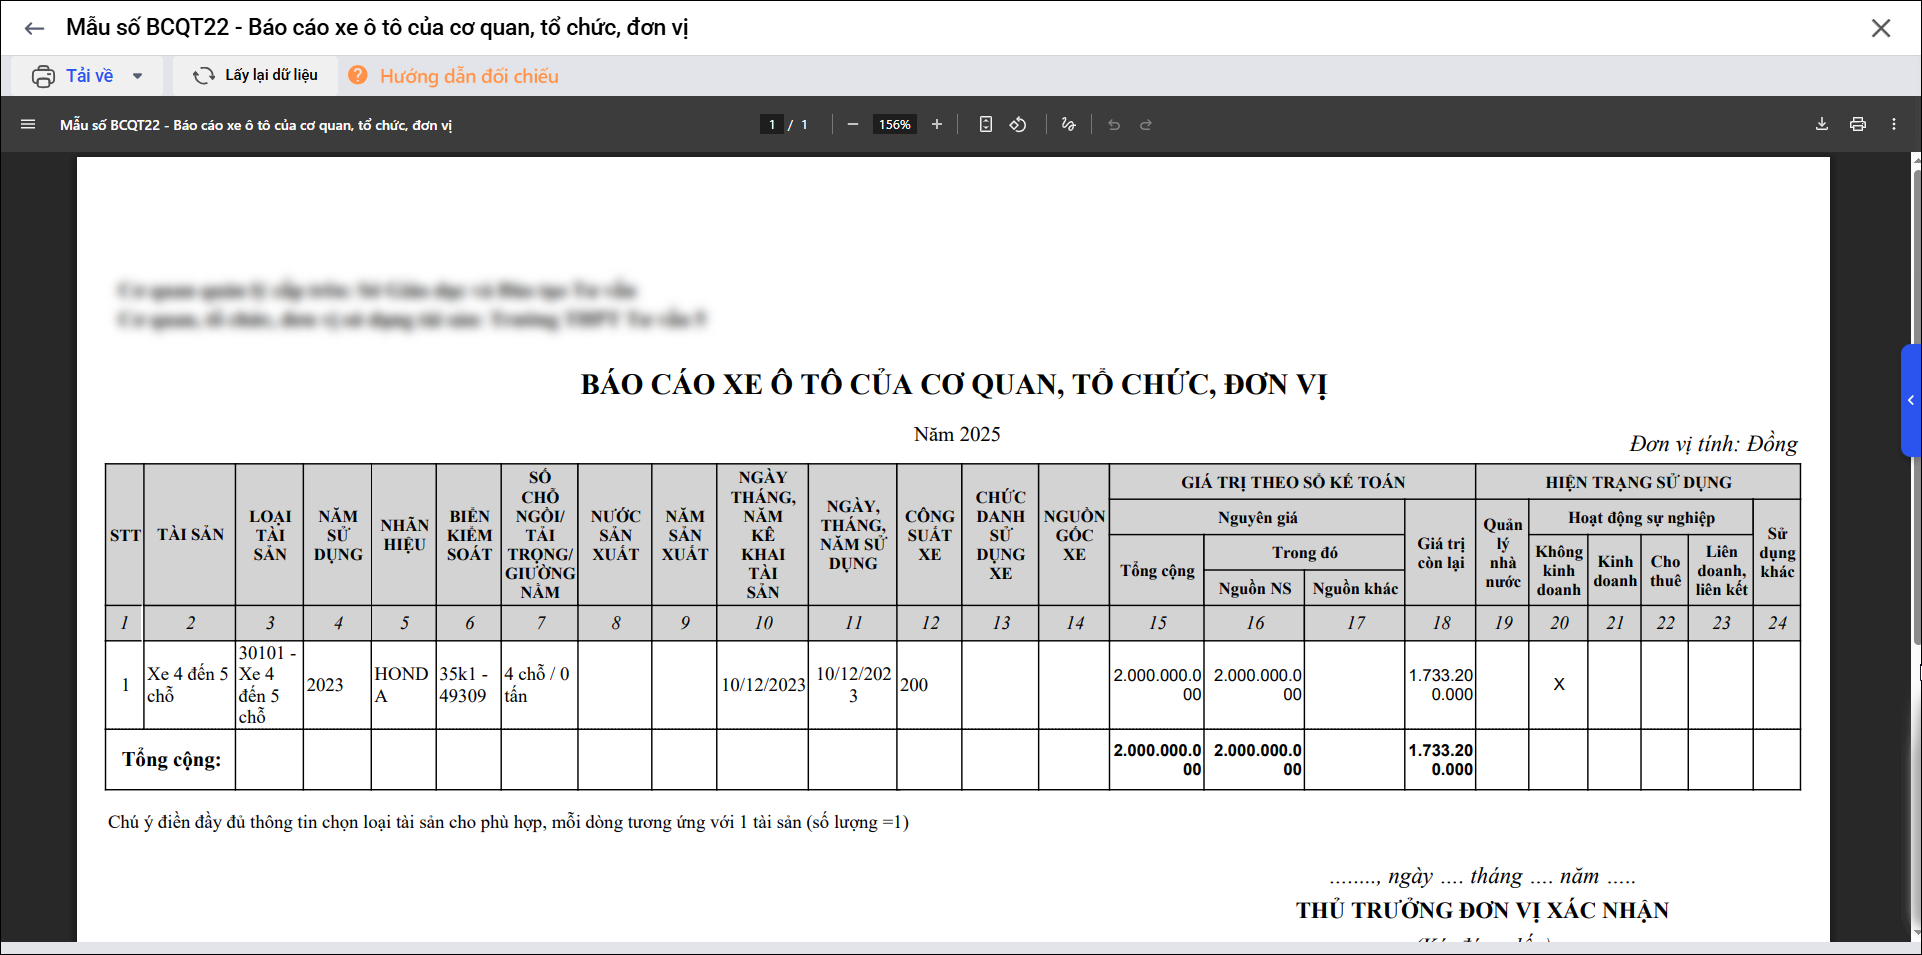Close the report preview window
This screenshot has width=1922, height=955.
[1880, 28]
